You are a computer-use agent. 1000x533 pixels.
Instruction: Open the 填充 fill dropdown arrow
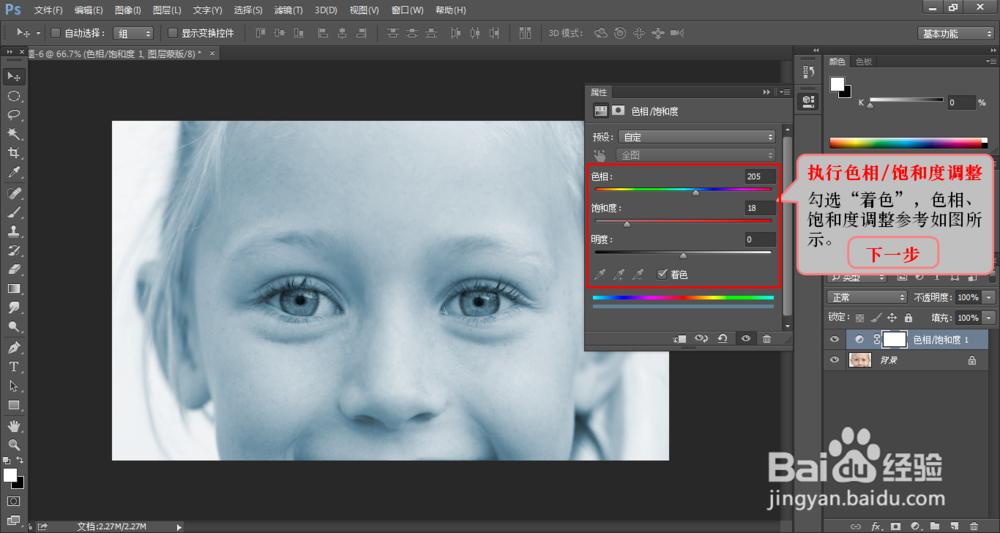989,318
